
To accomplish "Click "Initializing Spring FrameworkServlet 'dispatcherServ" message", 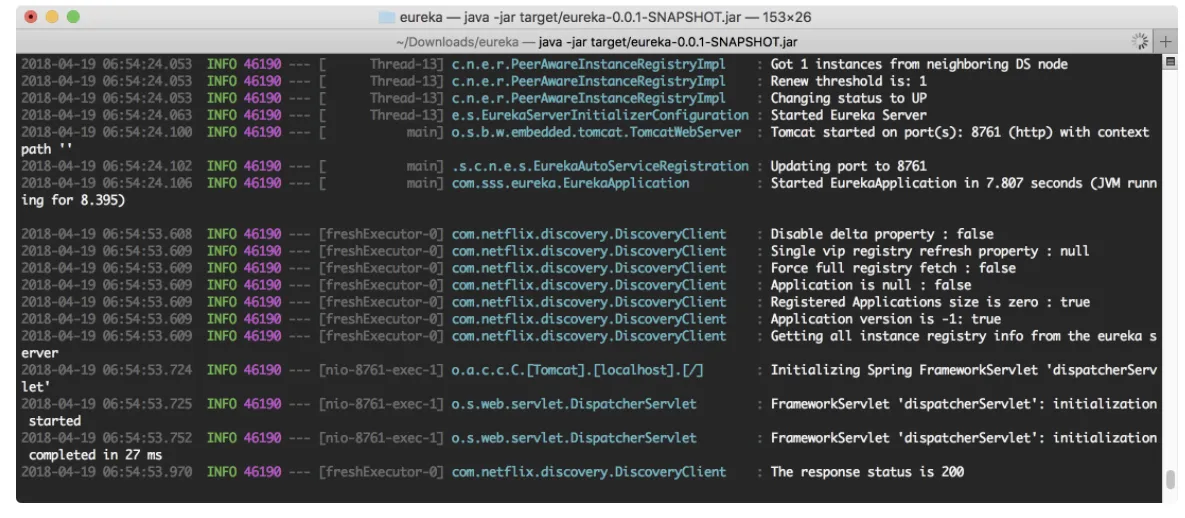I will [964, 370].
